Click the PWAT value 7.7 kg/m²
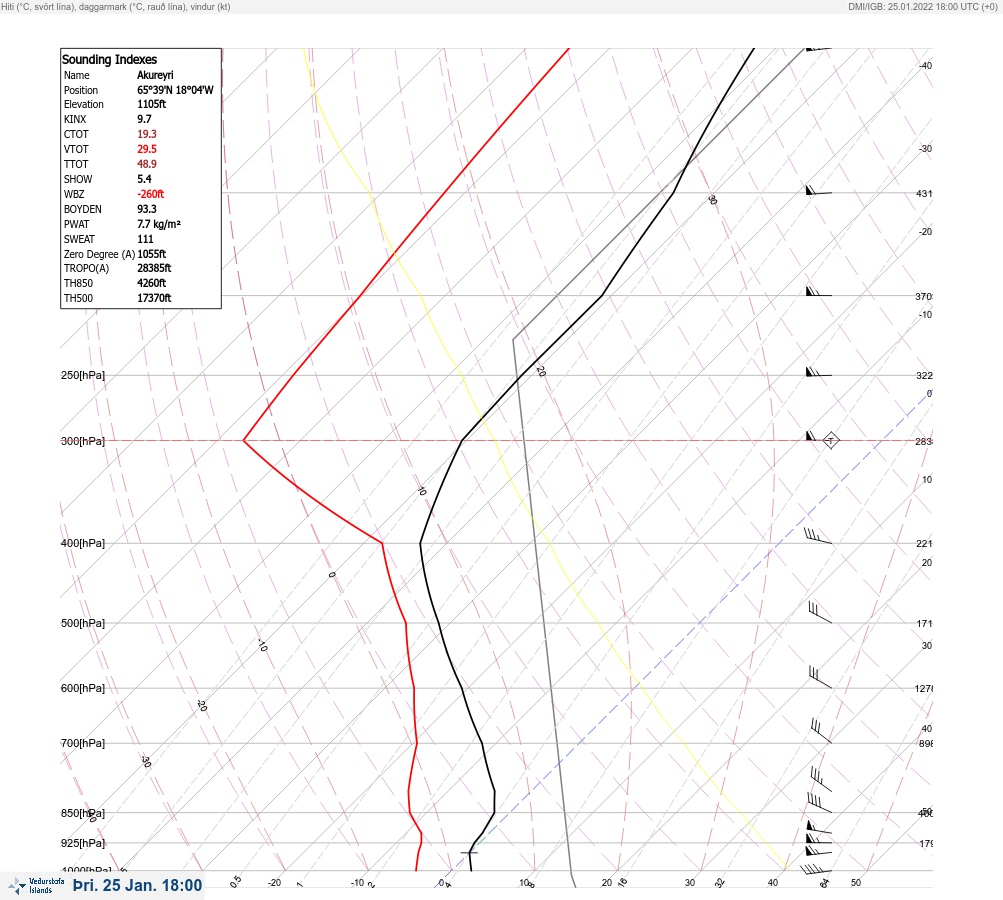This screenshot has height=900, width=1003. (x=159, y=224)
